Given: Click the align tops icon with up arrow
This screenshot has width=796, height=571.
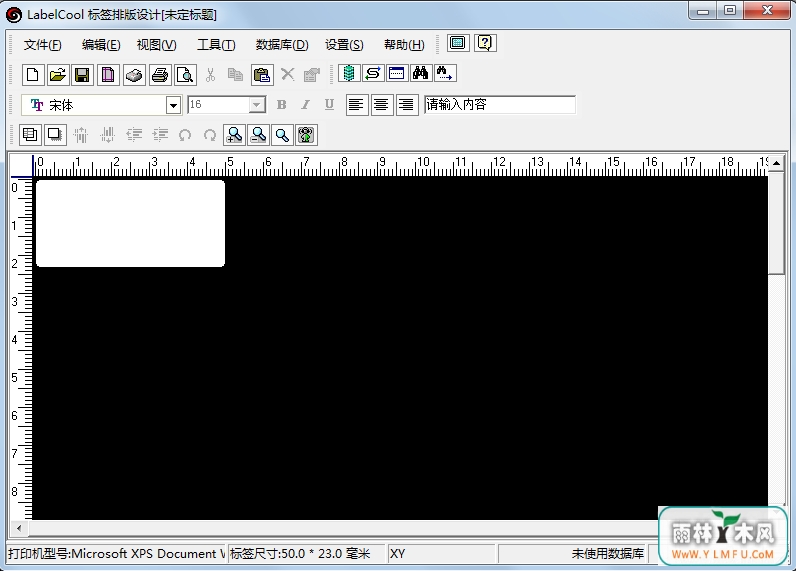Looking at the screenshot, I should click(80, 135).
